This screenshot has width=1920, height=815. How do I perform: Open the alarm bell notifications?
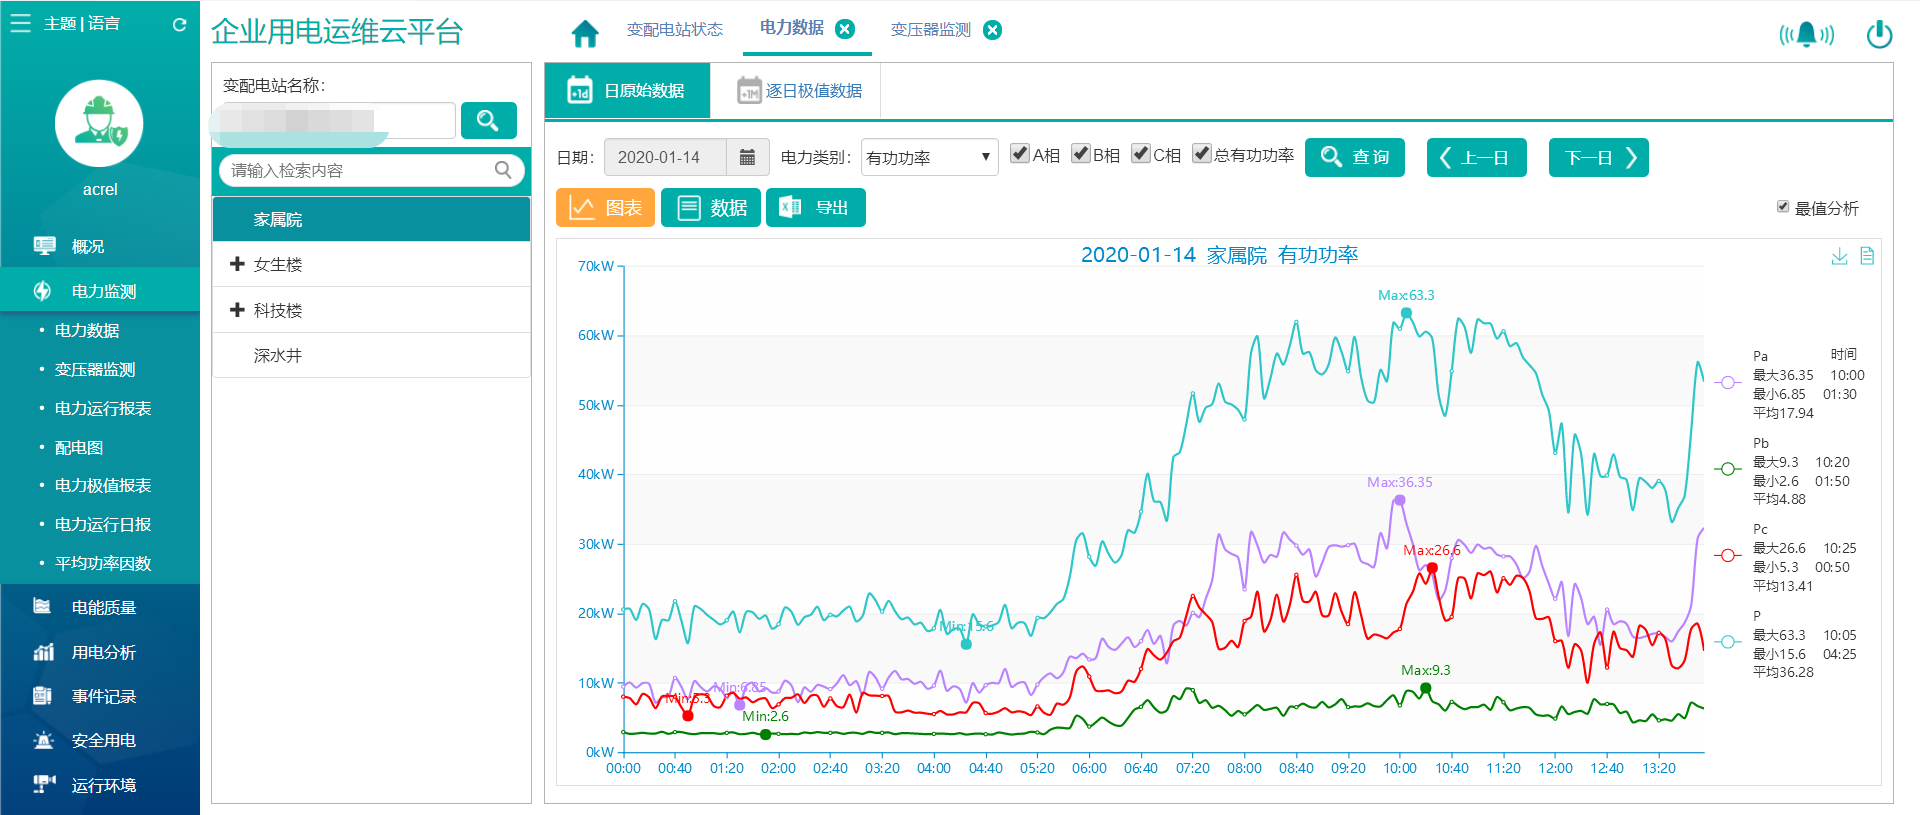(x=1806, y=35)
